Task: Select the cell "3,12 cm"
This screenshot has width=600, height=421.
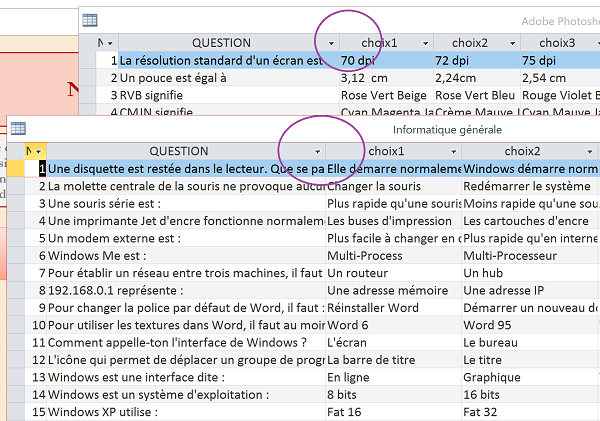Action: (386, 78)
